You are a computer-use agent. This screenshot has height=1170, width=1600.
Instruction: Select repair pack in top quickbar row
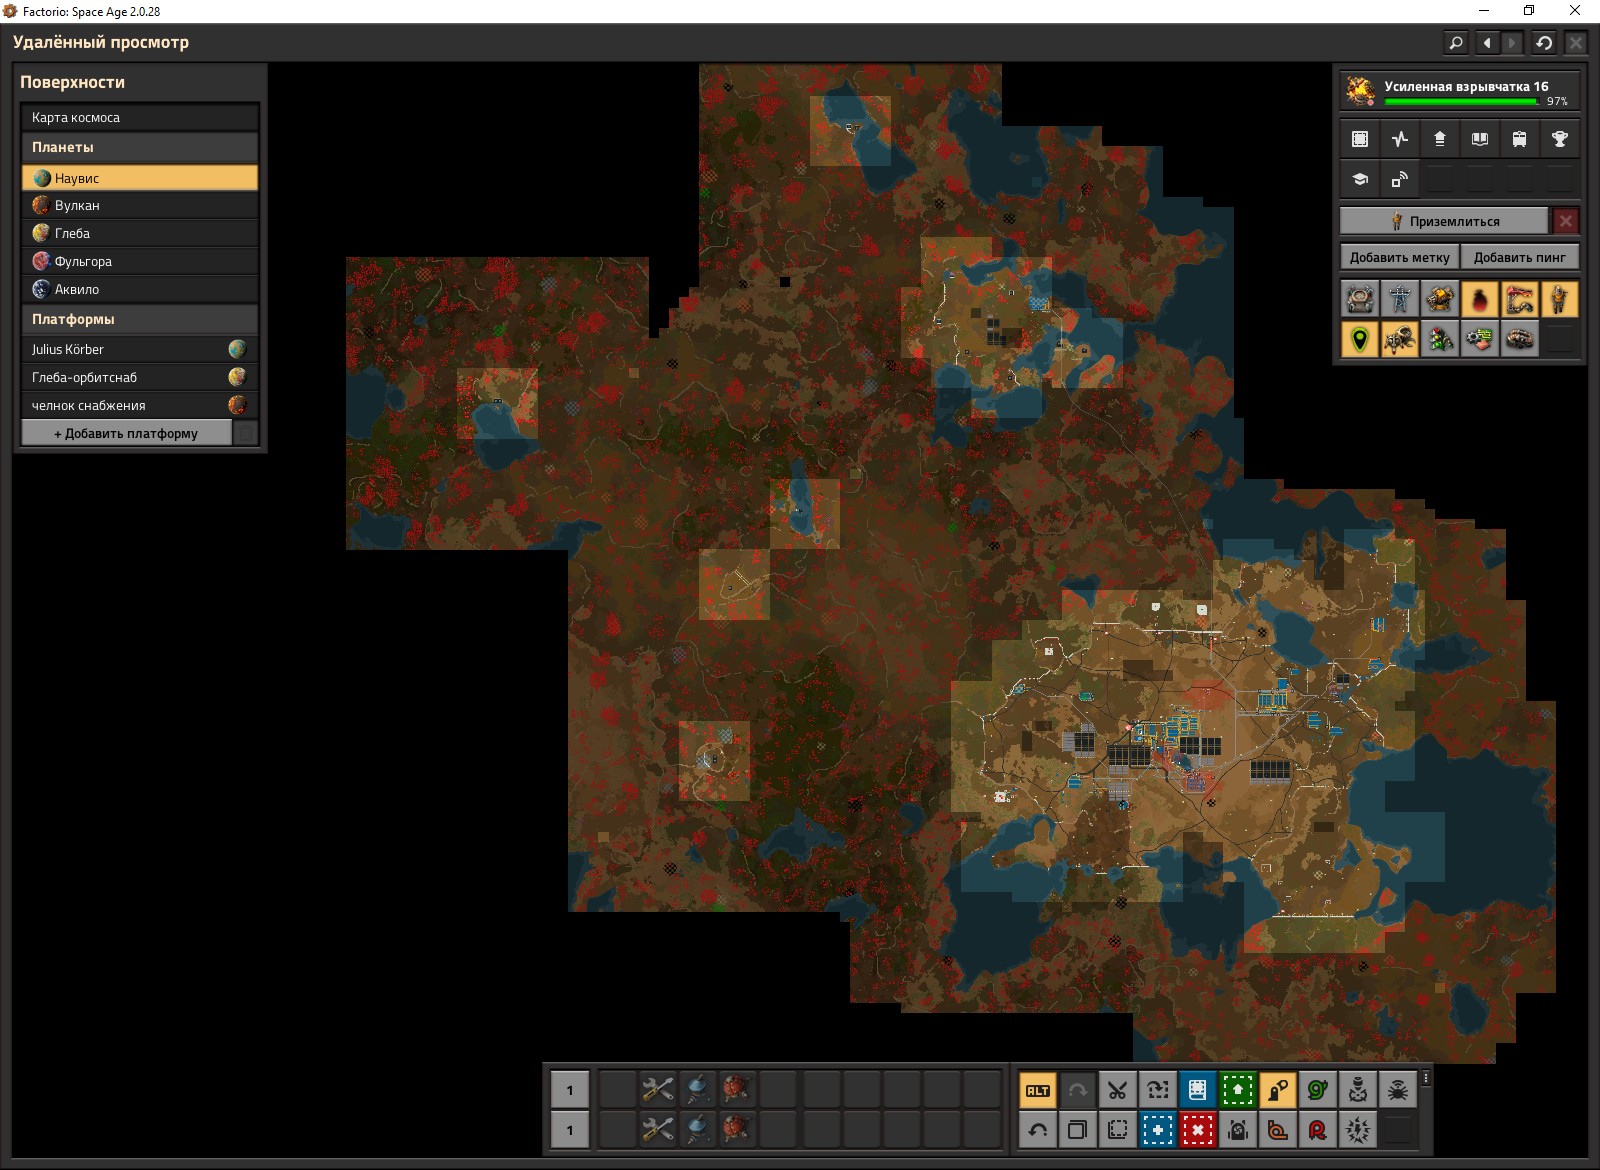pos(658,1090)
